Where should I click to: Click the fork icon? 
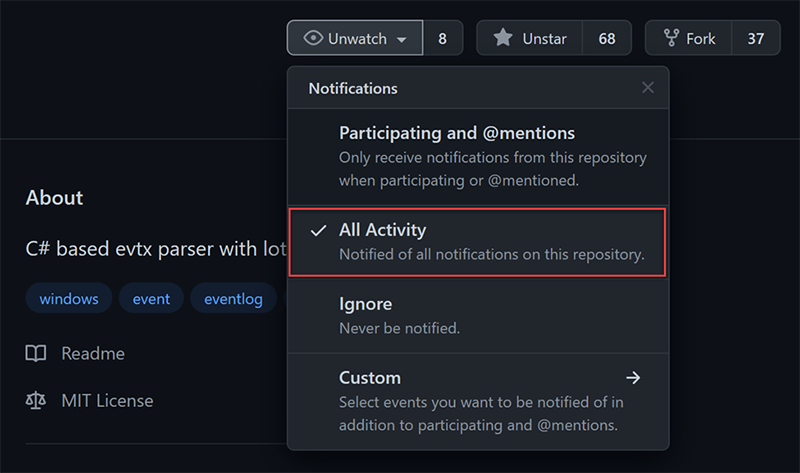[x=671, y=38]
